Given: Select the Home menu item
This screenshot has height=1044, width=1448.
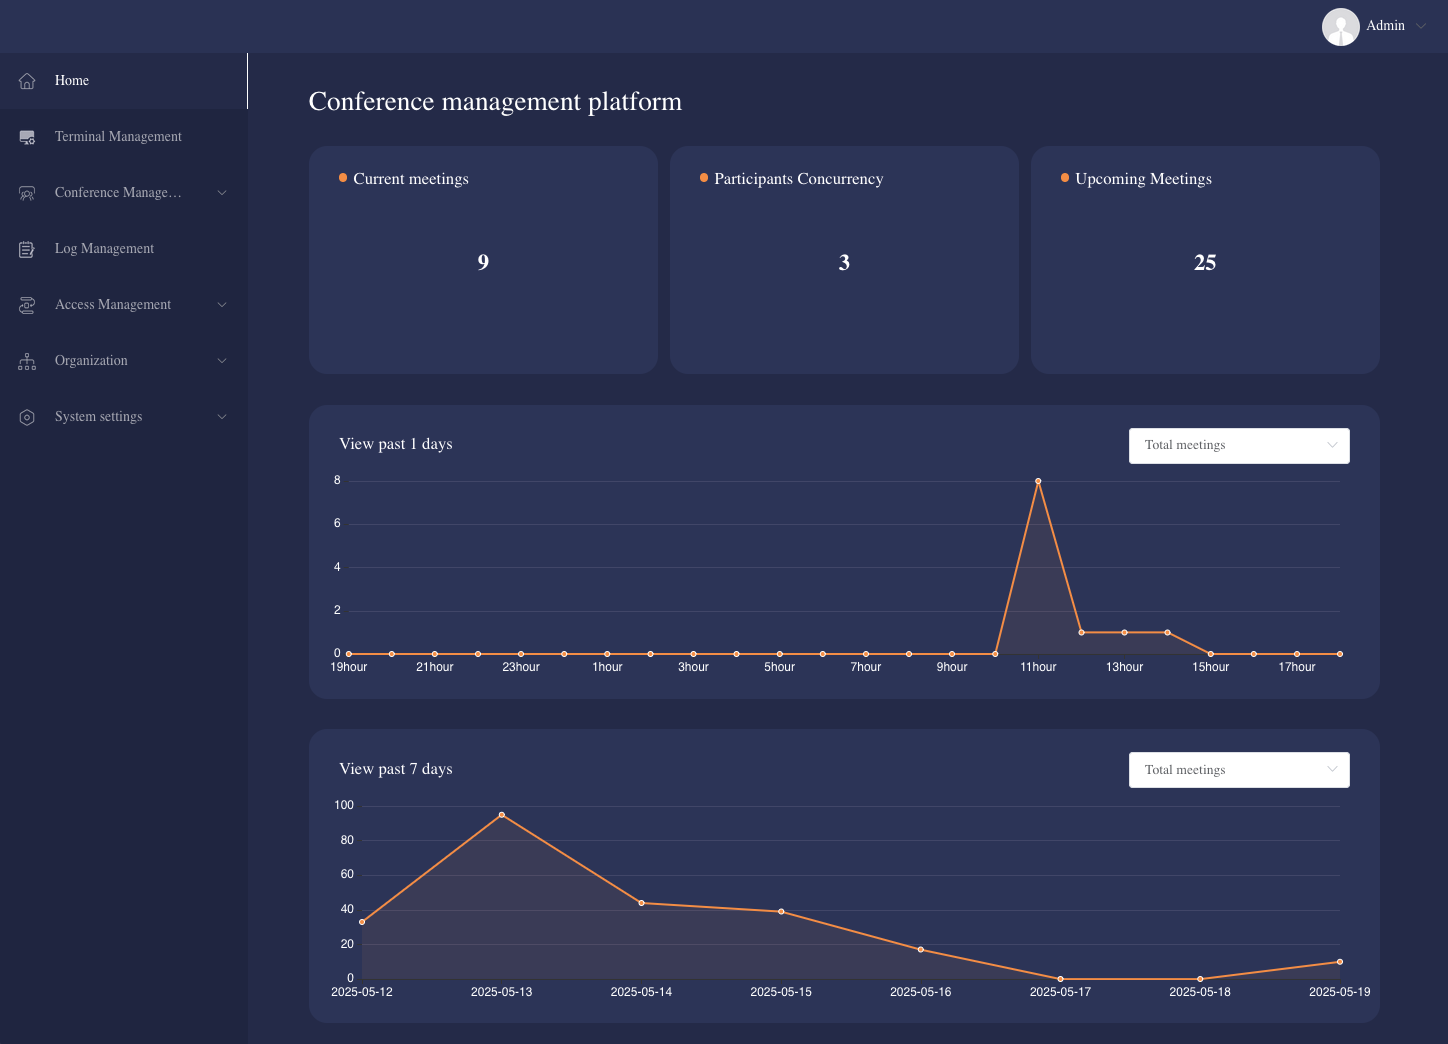Looking at the screenshot, I should 71,80.
